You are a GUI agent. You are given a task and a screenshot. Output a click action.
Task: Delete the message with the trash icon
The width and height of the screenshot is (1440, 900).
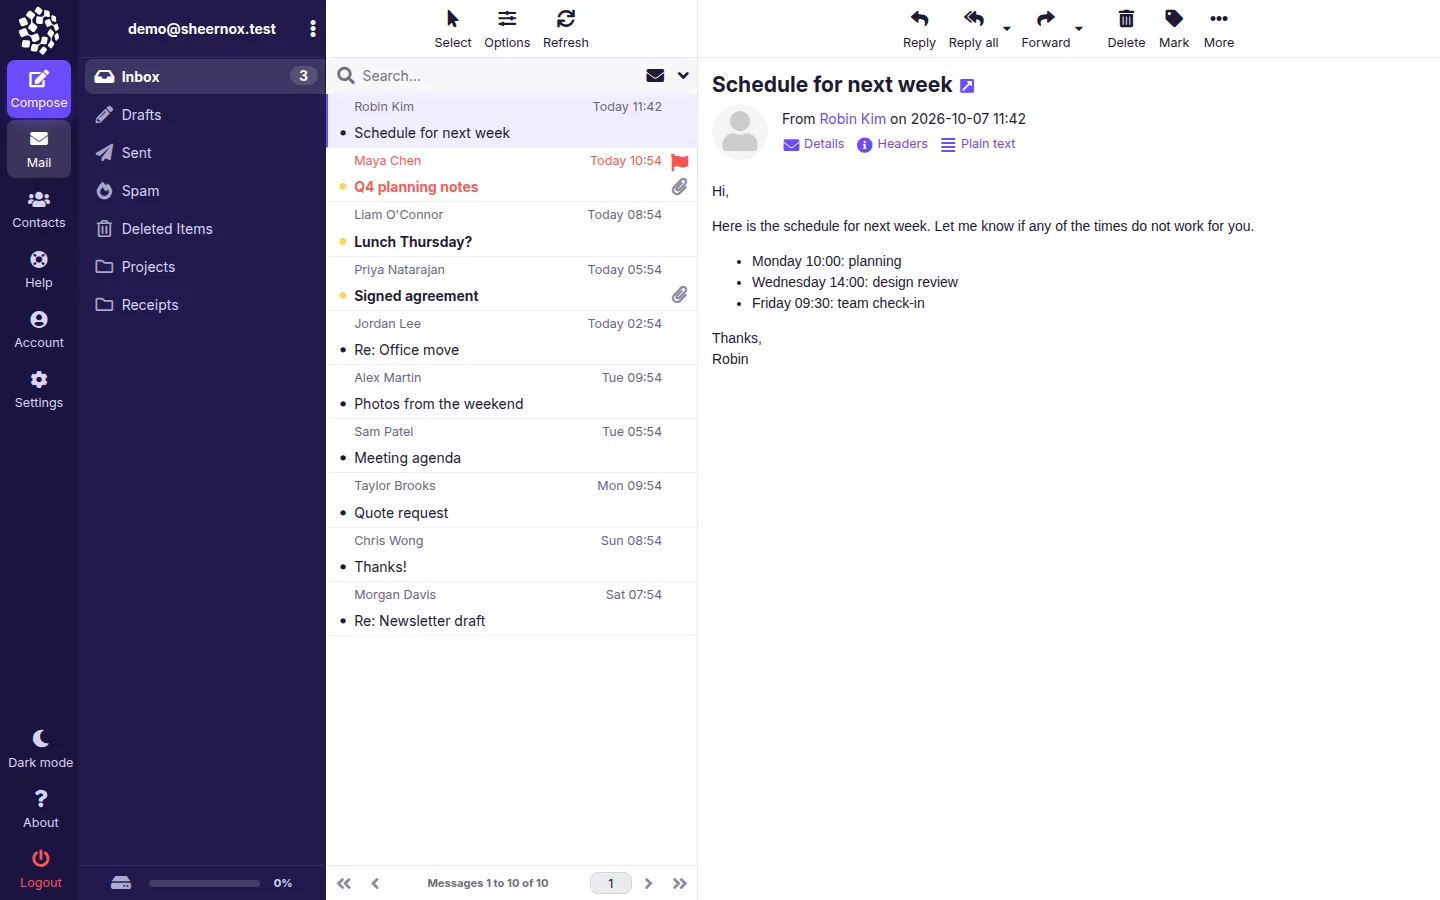click(1126, 29)
